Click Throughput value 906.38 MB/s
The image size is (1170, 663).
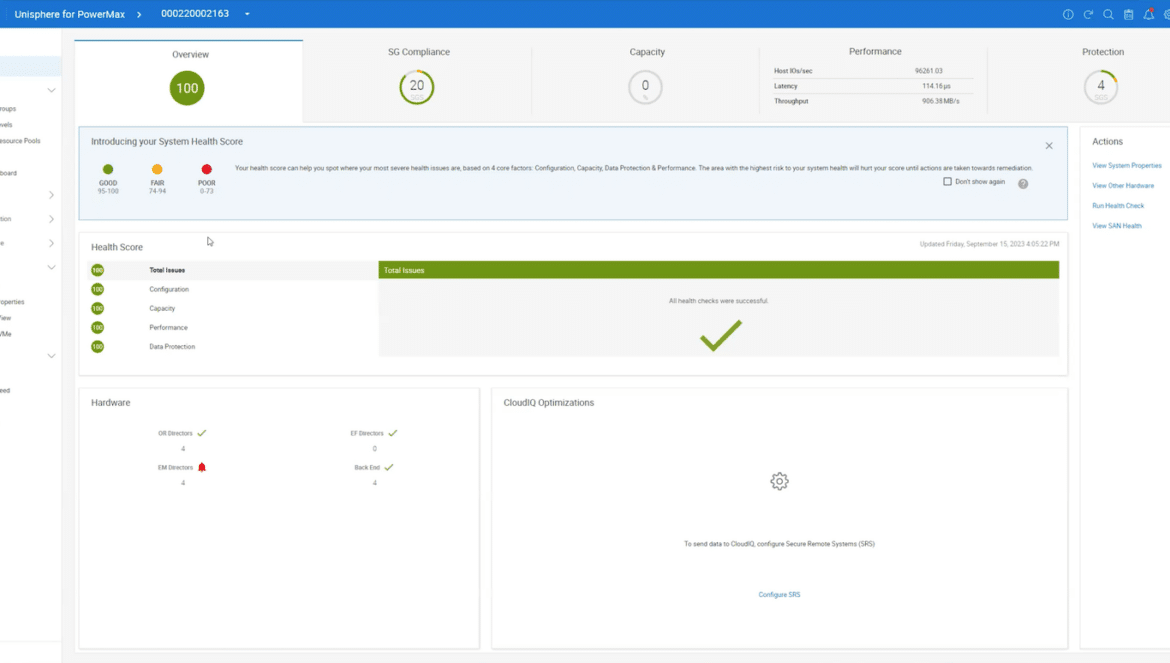coord(940,101)
